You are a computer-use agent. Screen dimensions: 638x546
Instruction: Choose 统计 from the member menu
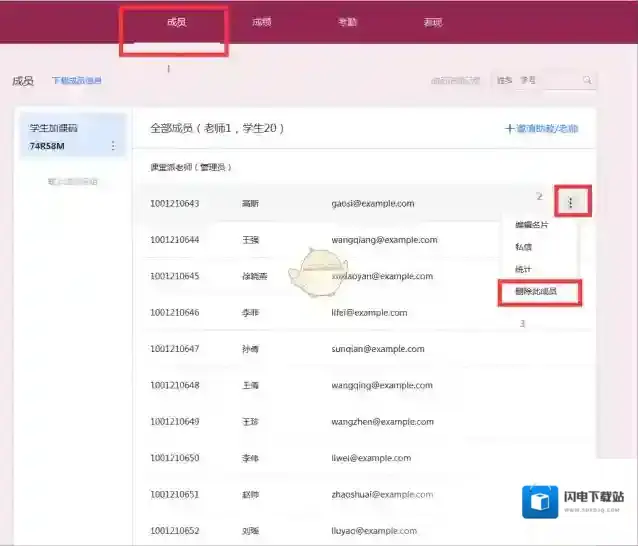click(524, 270)
